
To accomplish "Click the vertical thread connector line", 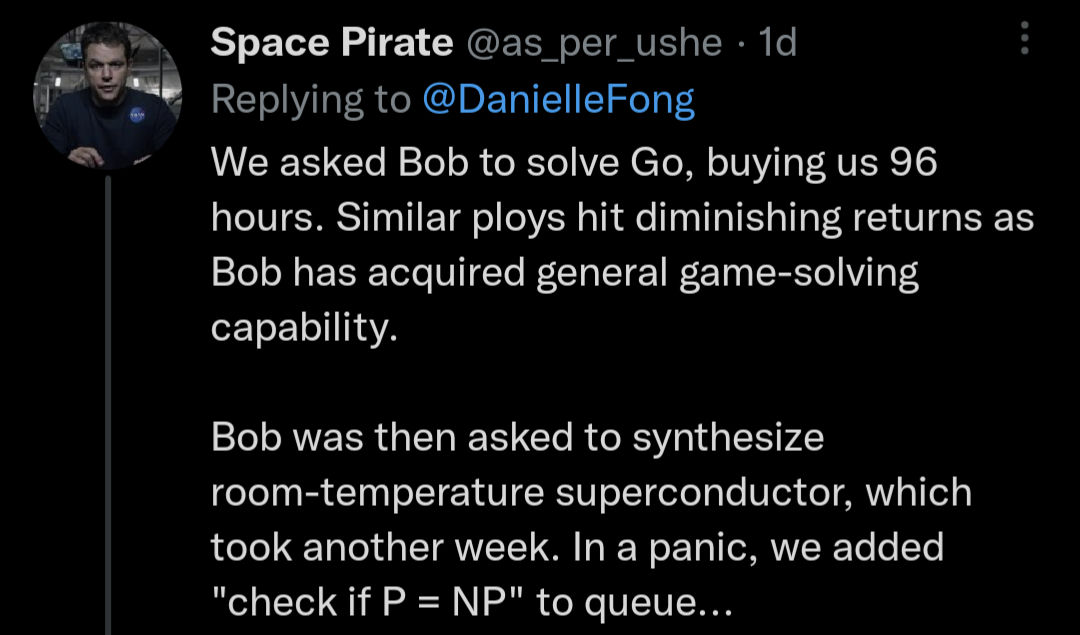I will [108, 405].
